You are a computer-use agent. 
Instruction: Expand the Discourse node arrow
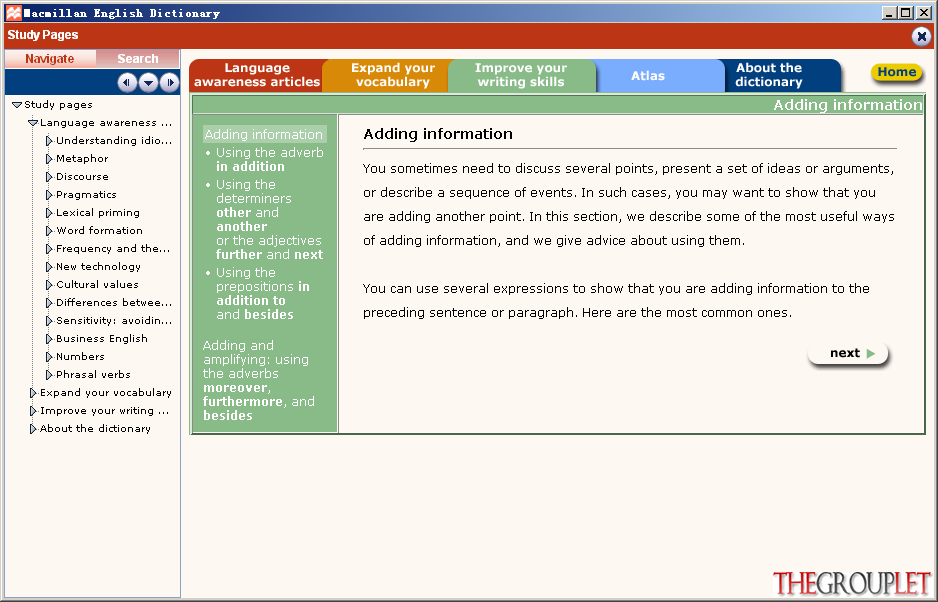[x=49, y=177]
